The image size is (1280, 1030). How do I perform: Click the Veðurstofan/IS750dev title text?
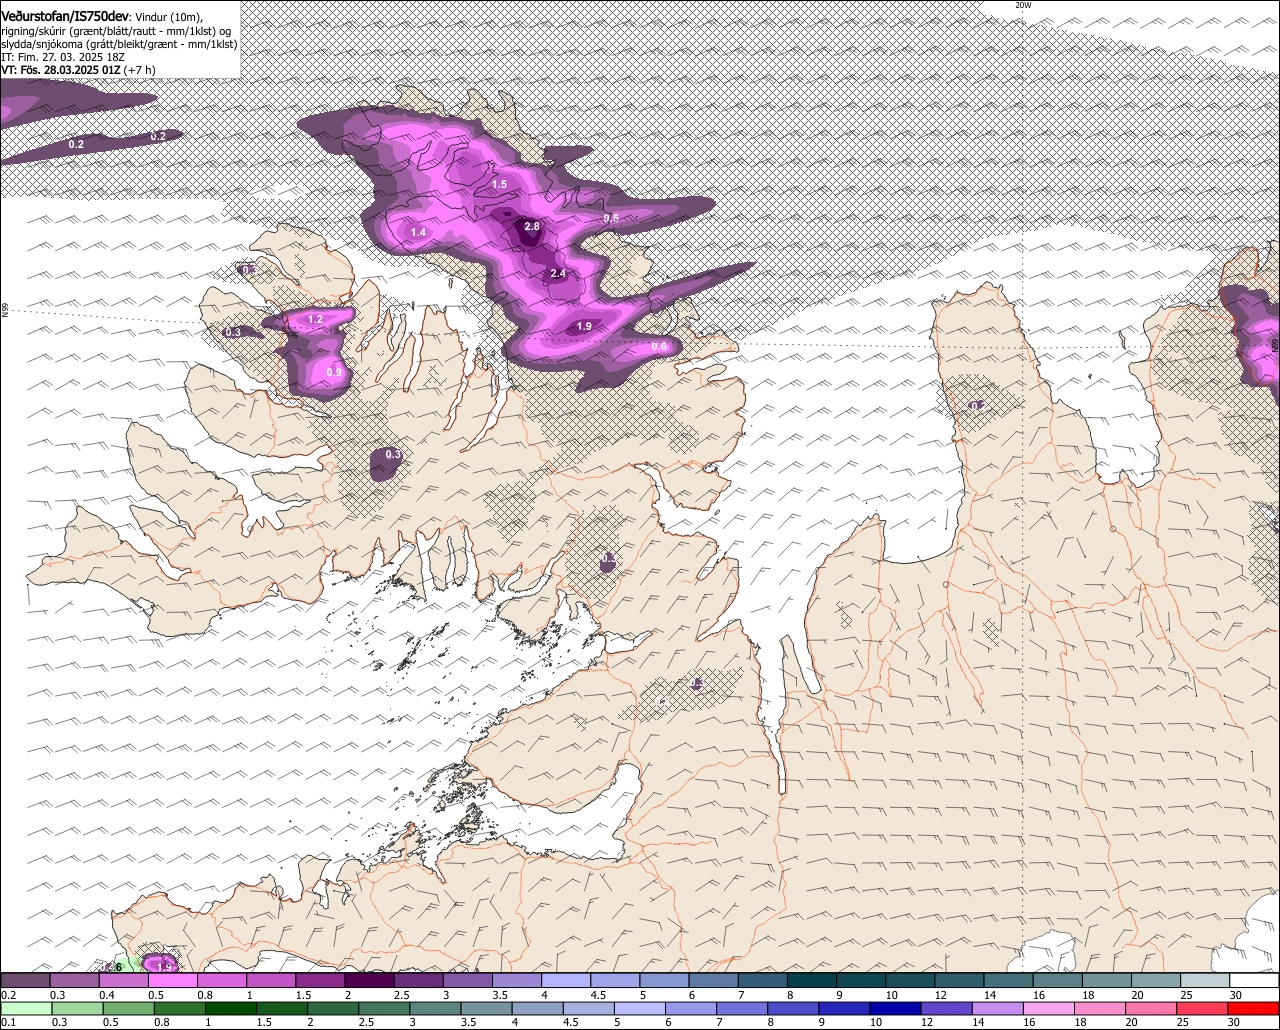(65, 16)
